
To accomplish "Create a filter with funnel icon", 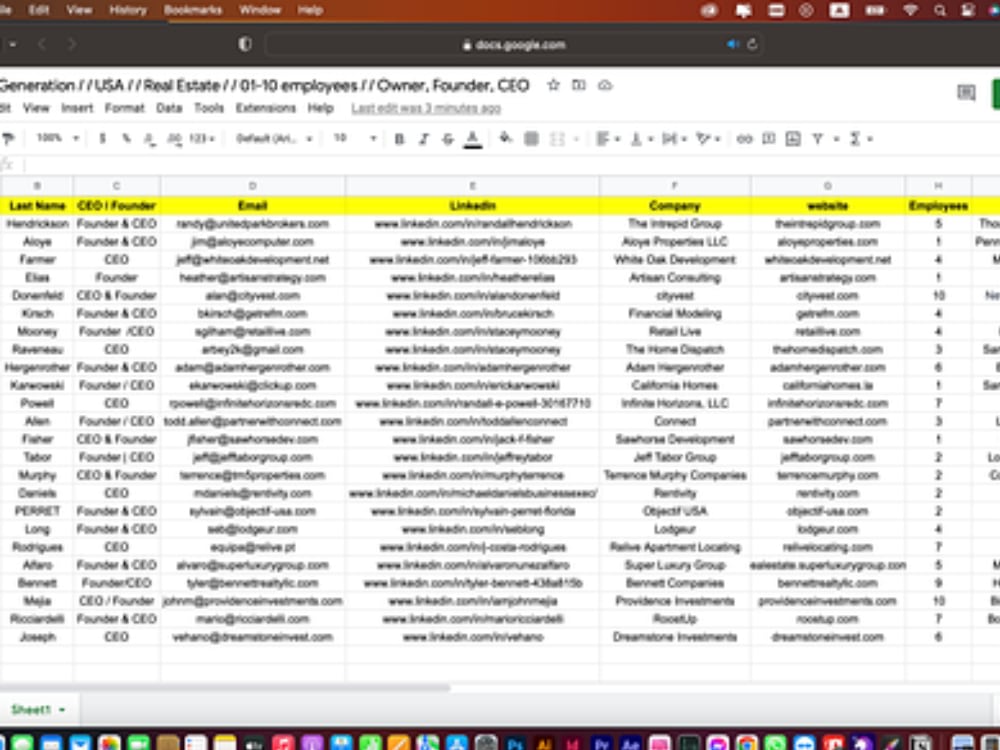I will pos(817,138).
